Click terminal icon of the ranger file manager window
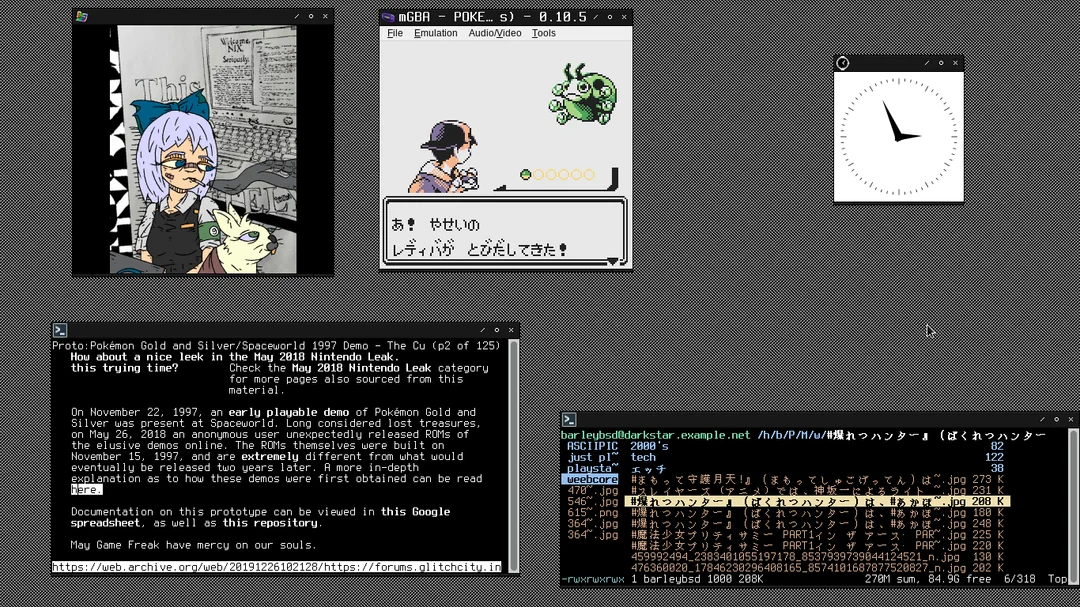The image size is (1080, 607). pyautogui.click(x=568, y=420)
